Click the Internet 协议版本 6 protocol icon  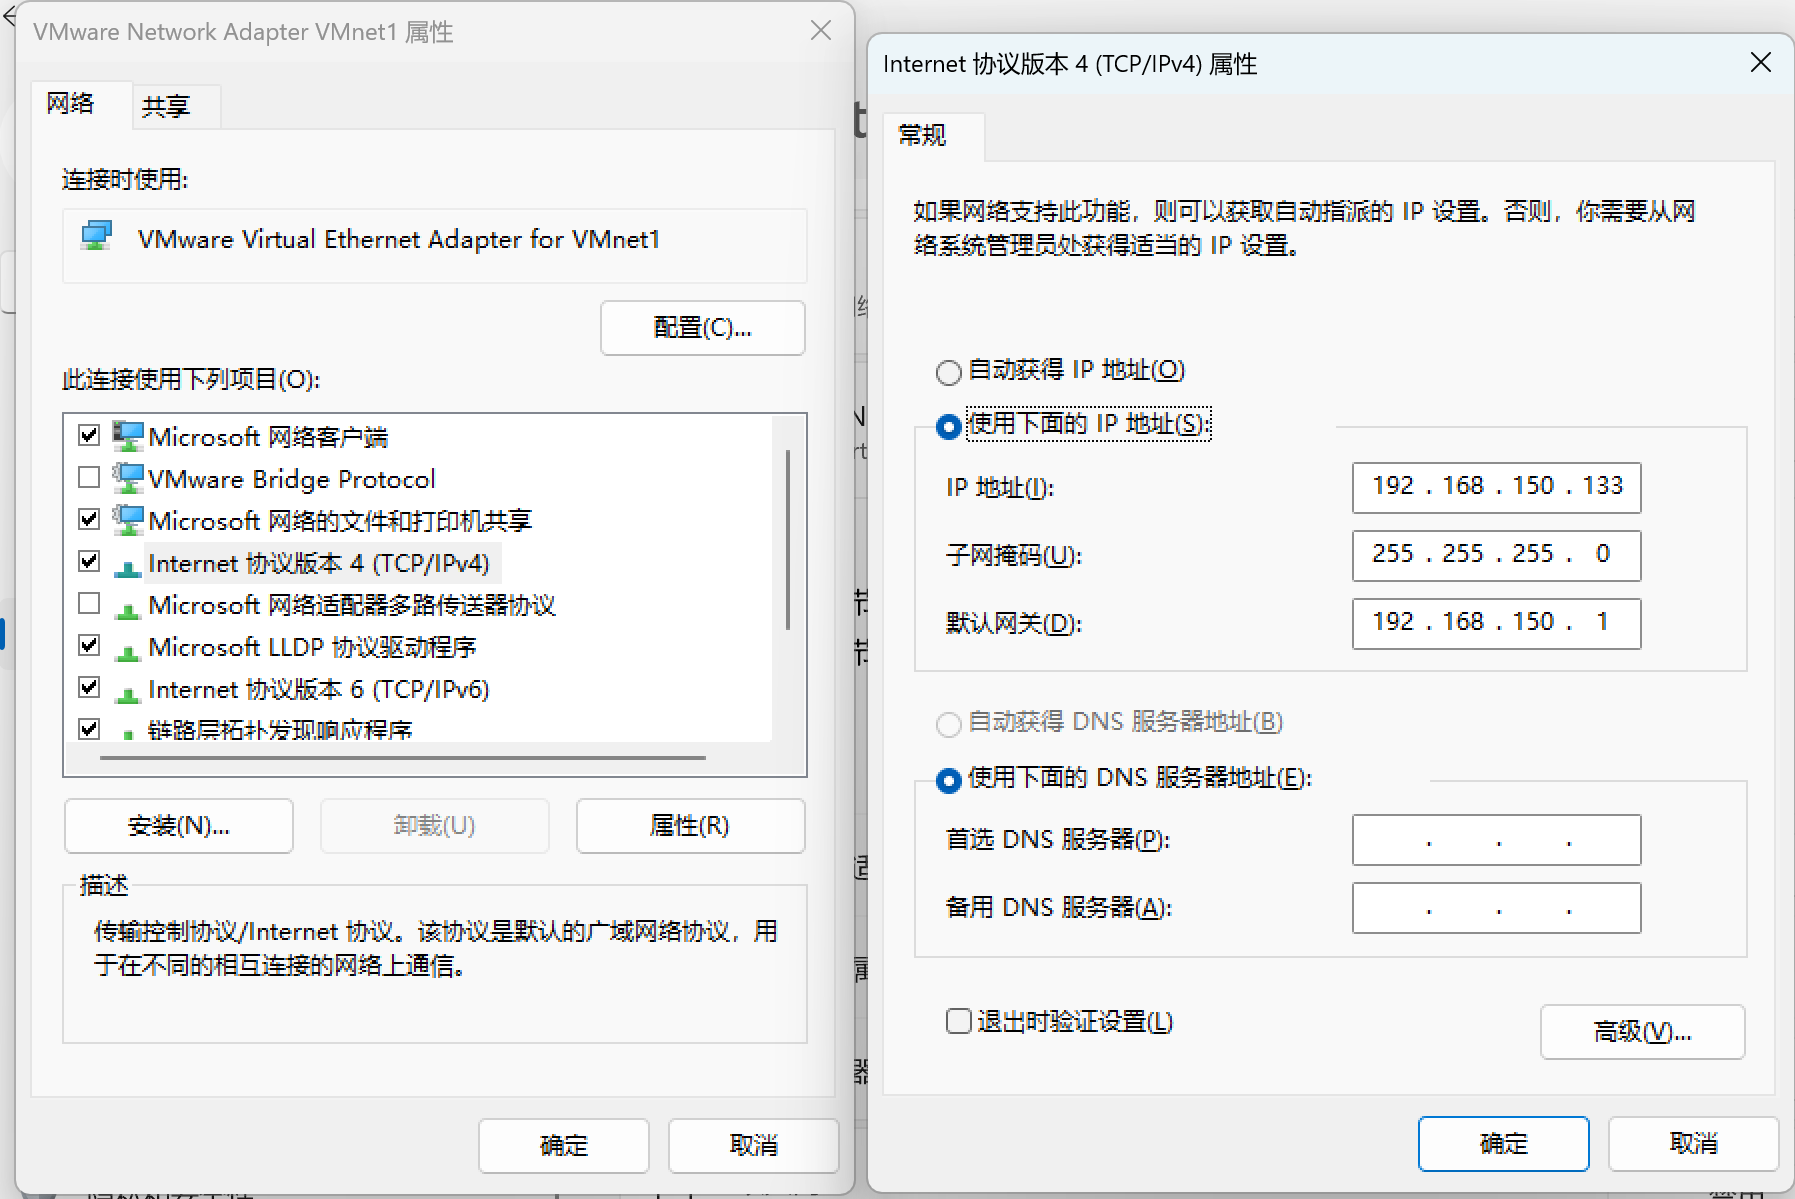point(127,693)
